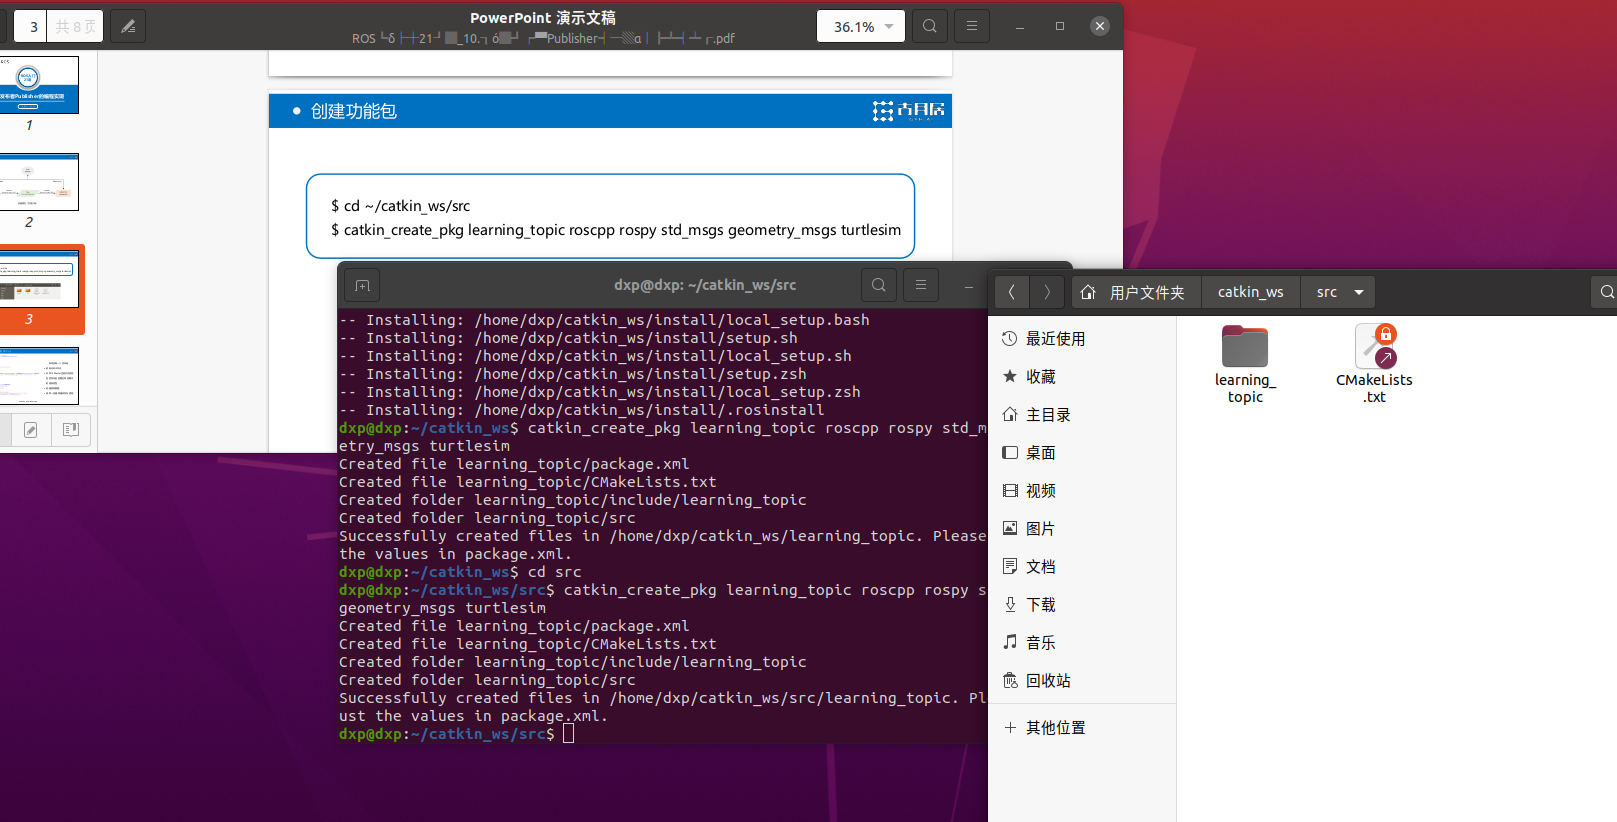Show bookmarks panel in viewer sidebar
Screen dimensions: 1617x822
pyautogui.click(x=71, y=430)
